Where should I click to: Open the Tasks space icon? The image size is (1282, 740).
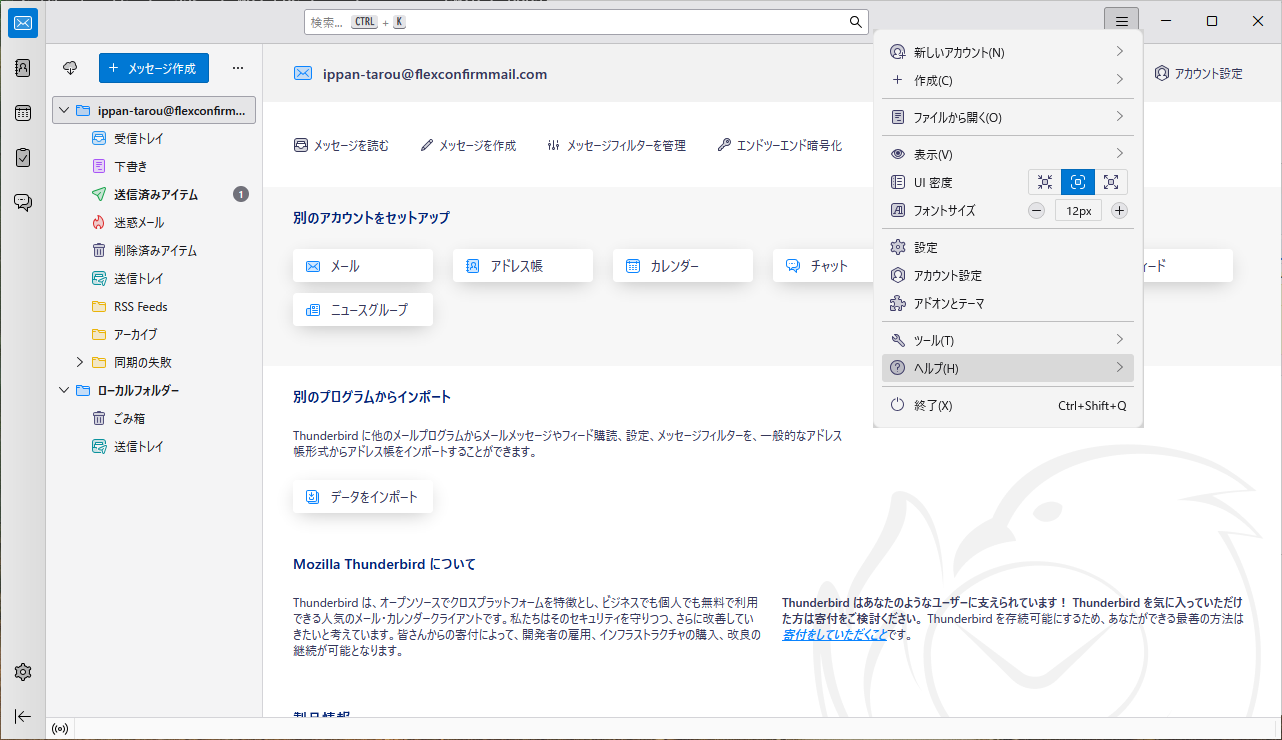tap(22, 157)
